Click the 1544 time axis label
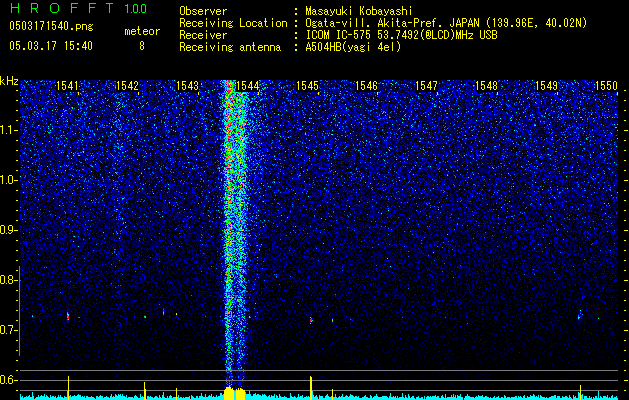 click(x=248, y=86)
